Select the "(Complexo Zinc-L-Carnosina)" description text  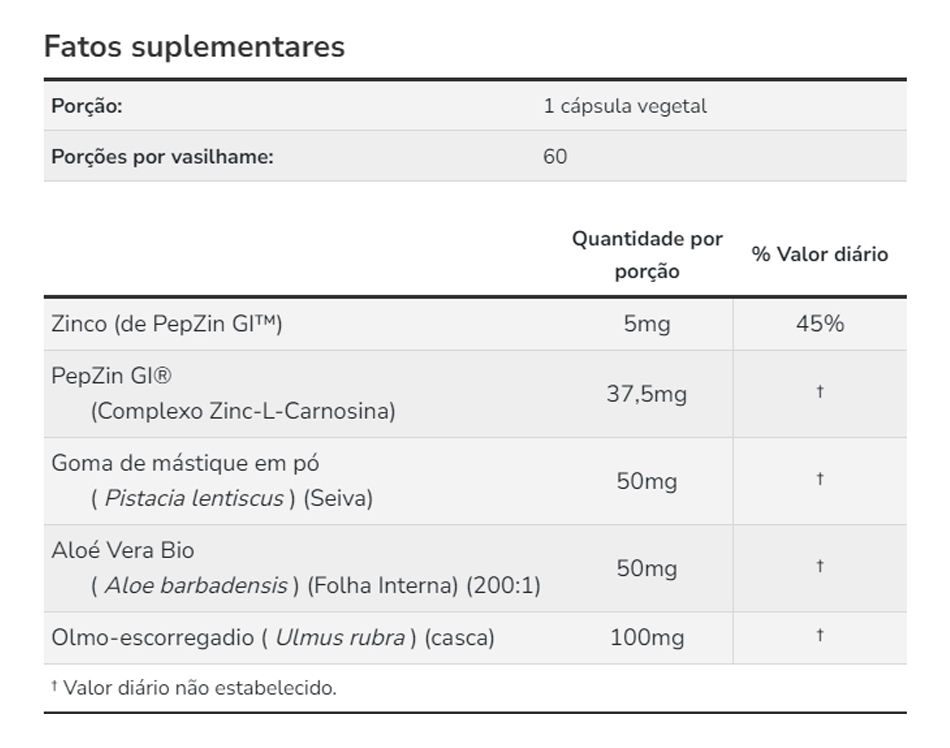pos(243,411)
